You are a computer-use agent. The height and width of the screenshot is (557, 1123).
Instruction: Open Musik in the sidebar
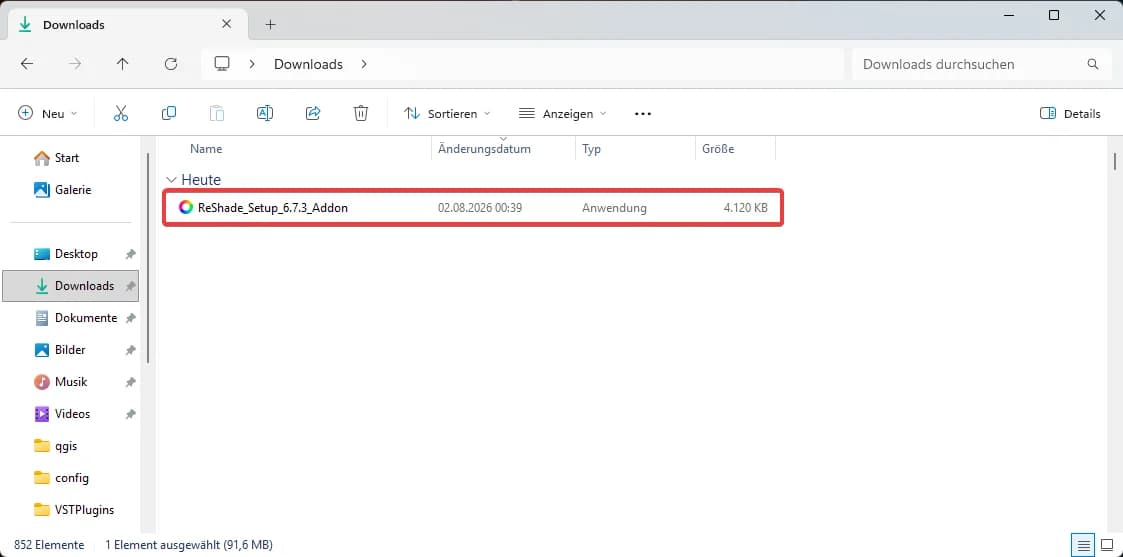[x=61, y=382]
